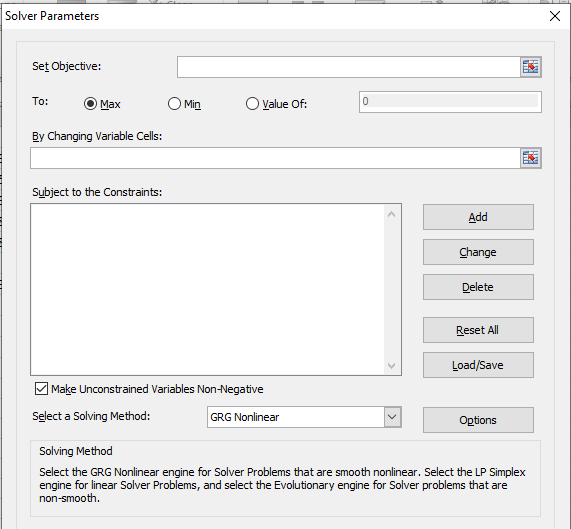Open solver Options
Viewport: 571px width, 529px height.
[478, 420]
